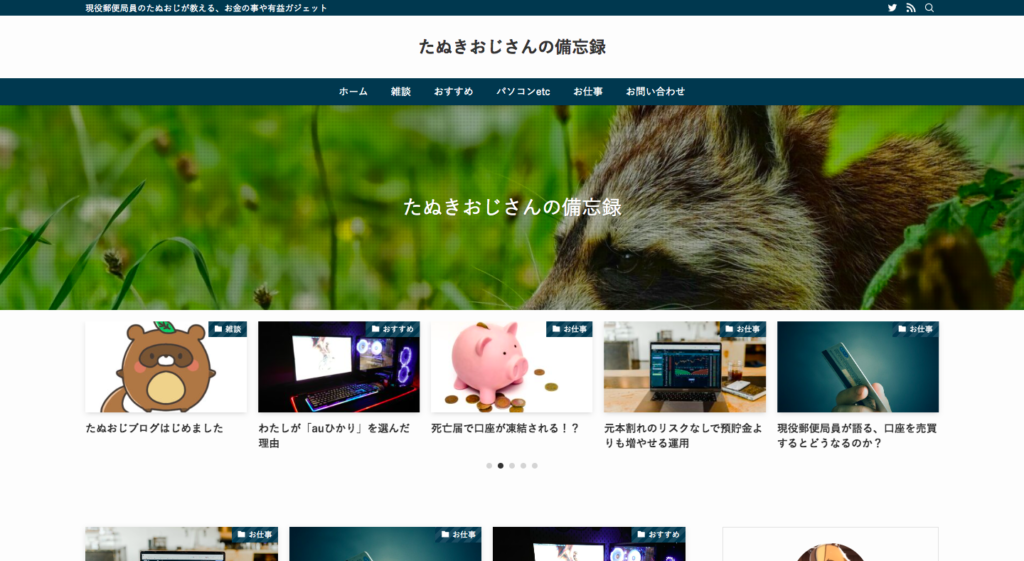
Task: Open the Twitter icon in top bar
Action: pyautogui.click(x=892, y=8)
